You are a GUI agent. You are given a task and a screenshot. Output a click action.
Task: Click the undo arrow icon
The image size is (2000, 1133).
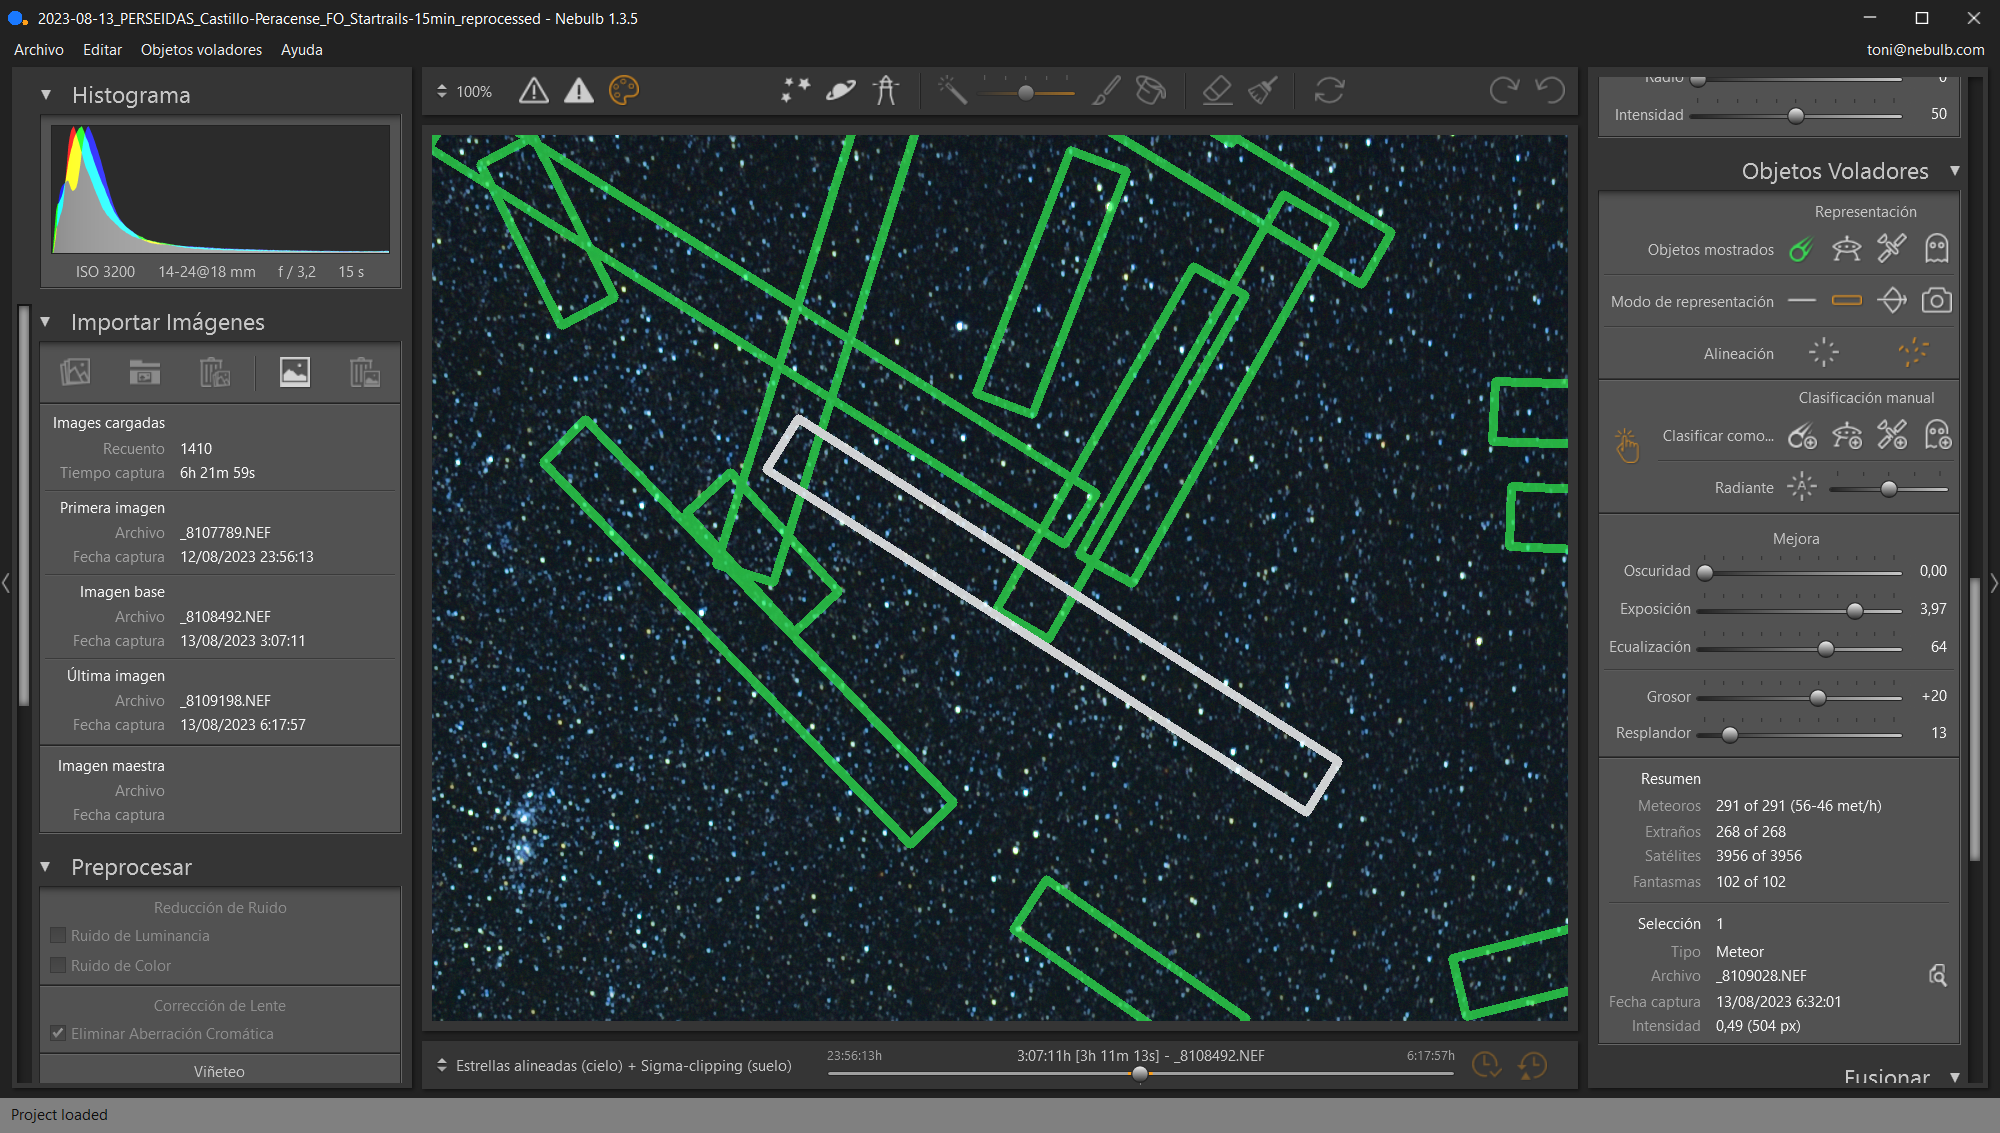coord(1550,91)
